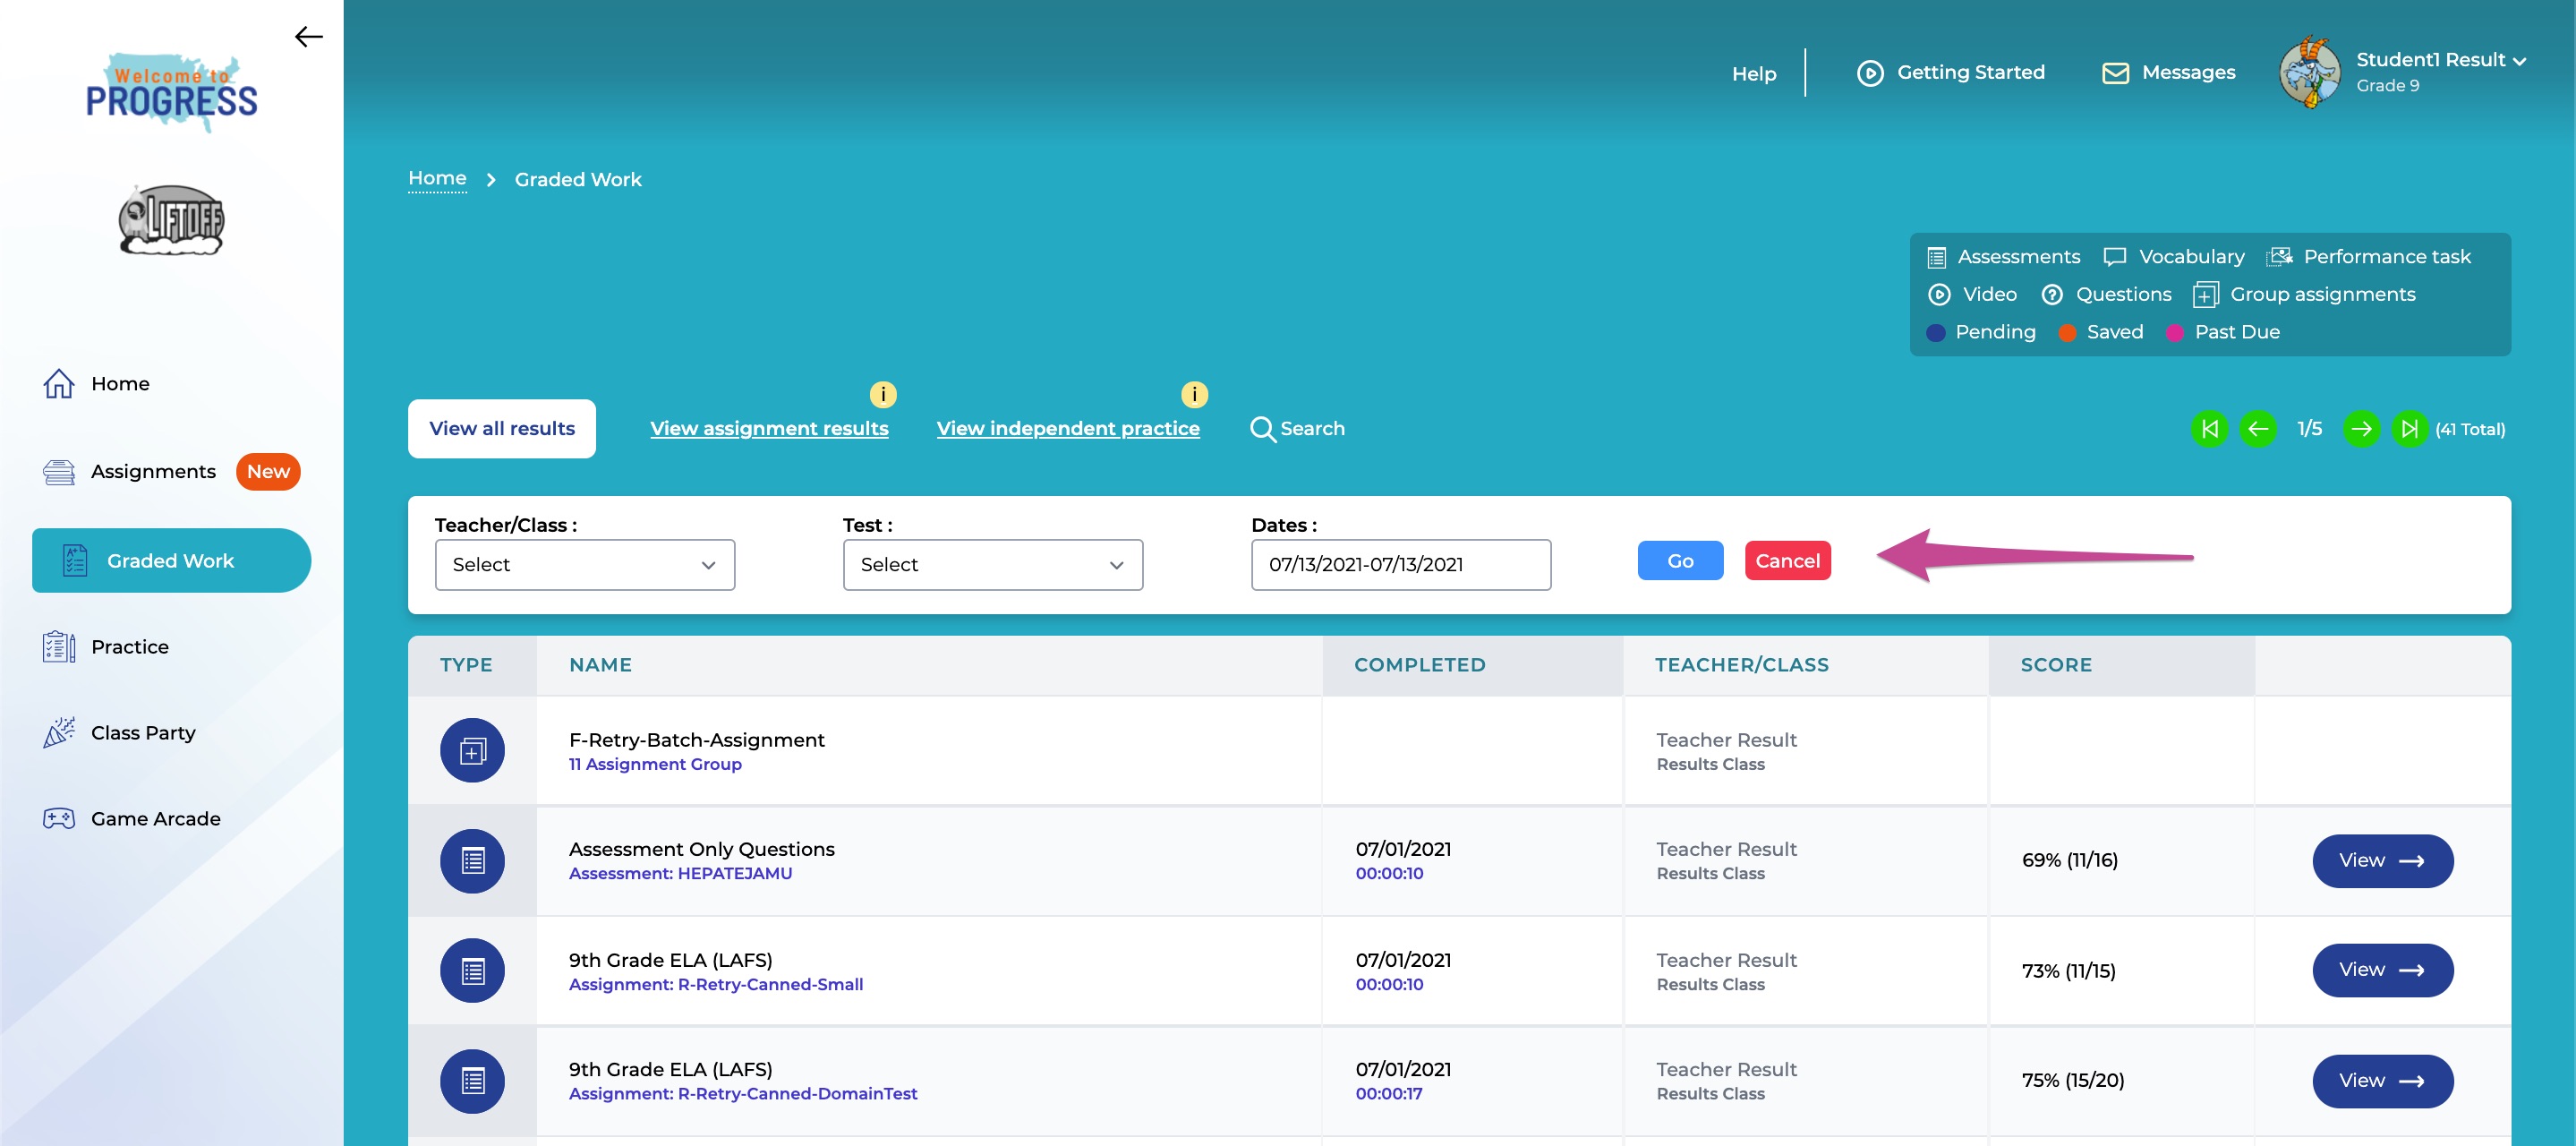Click the Dates range input field
The height and width of the screenshot is (1146, 2576).
click(x=1401, y=565)
